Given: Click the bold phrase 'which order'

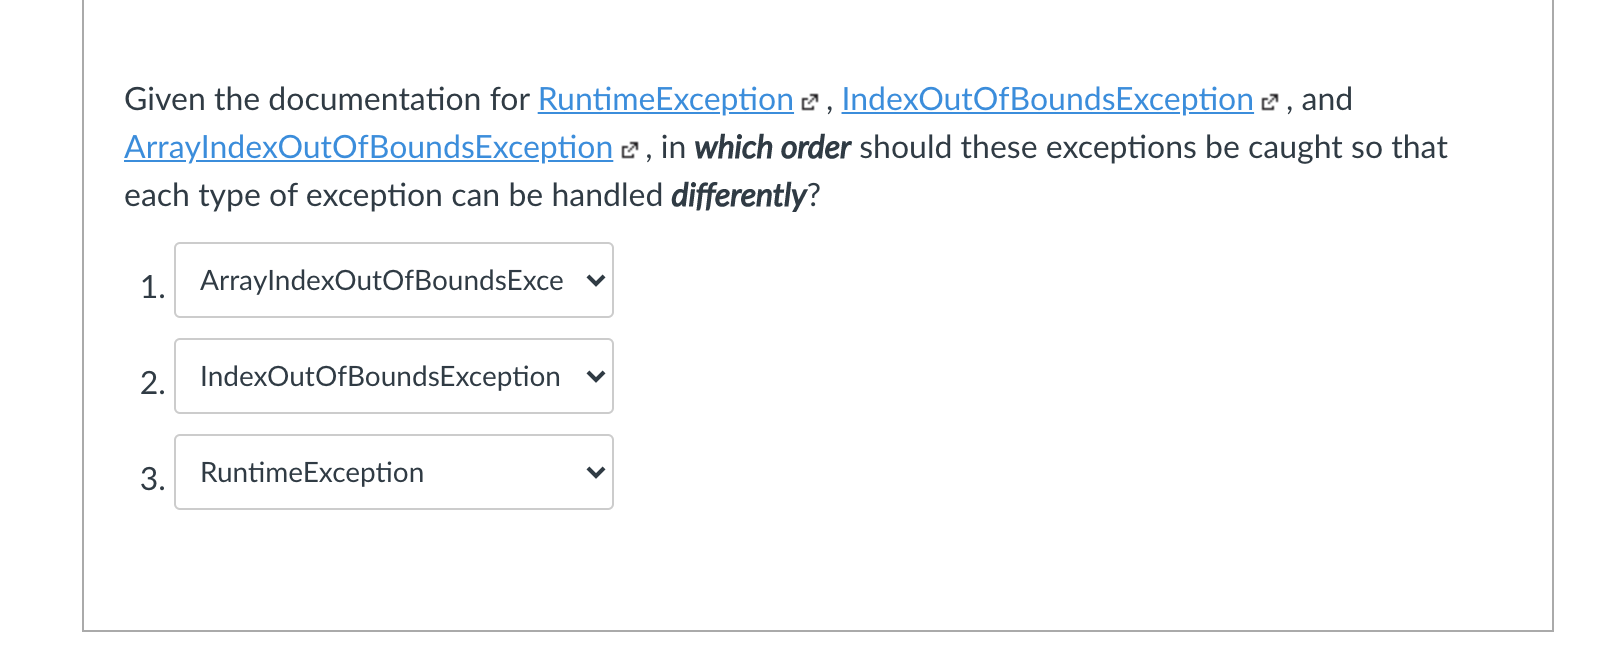Looking at the screenshot, I should (774, 148).
